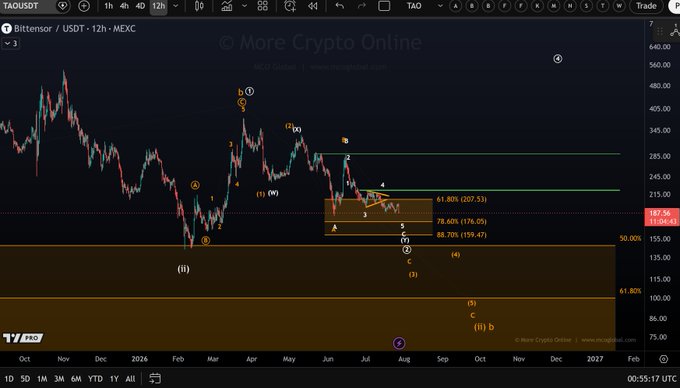Open the layout setup square icon
This screenshot has width=680, height=388.
coord(384,6)
